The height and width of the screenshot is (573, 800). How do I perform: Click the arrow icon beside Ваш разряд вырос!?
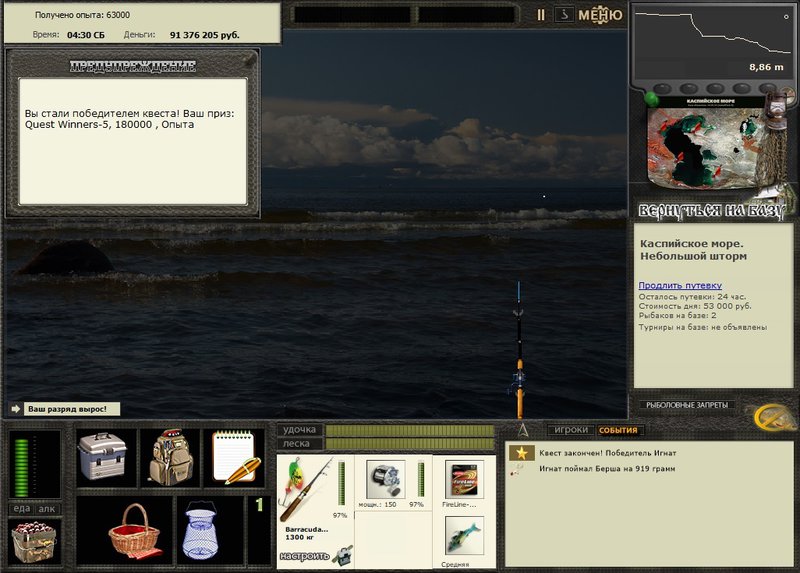(x=15, y=409)
